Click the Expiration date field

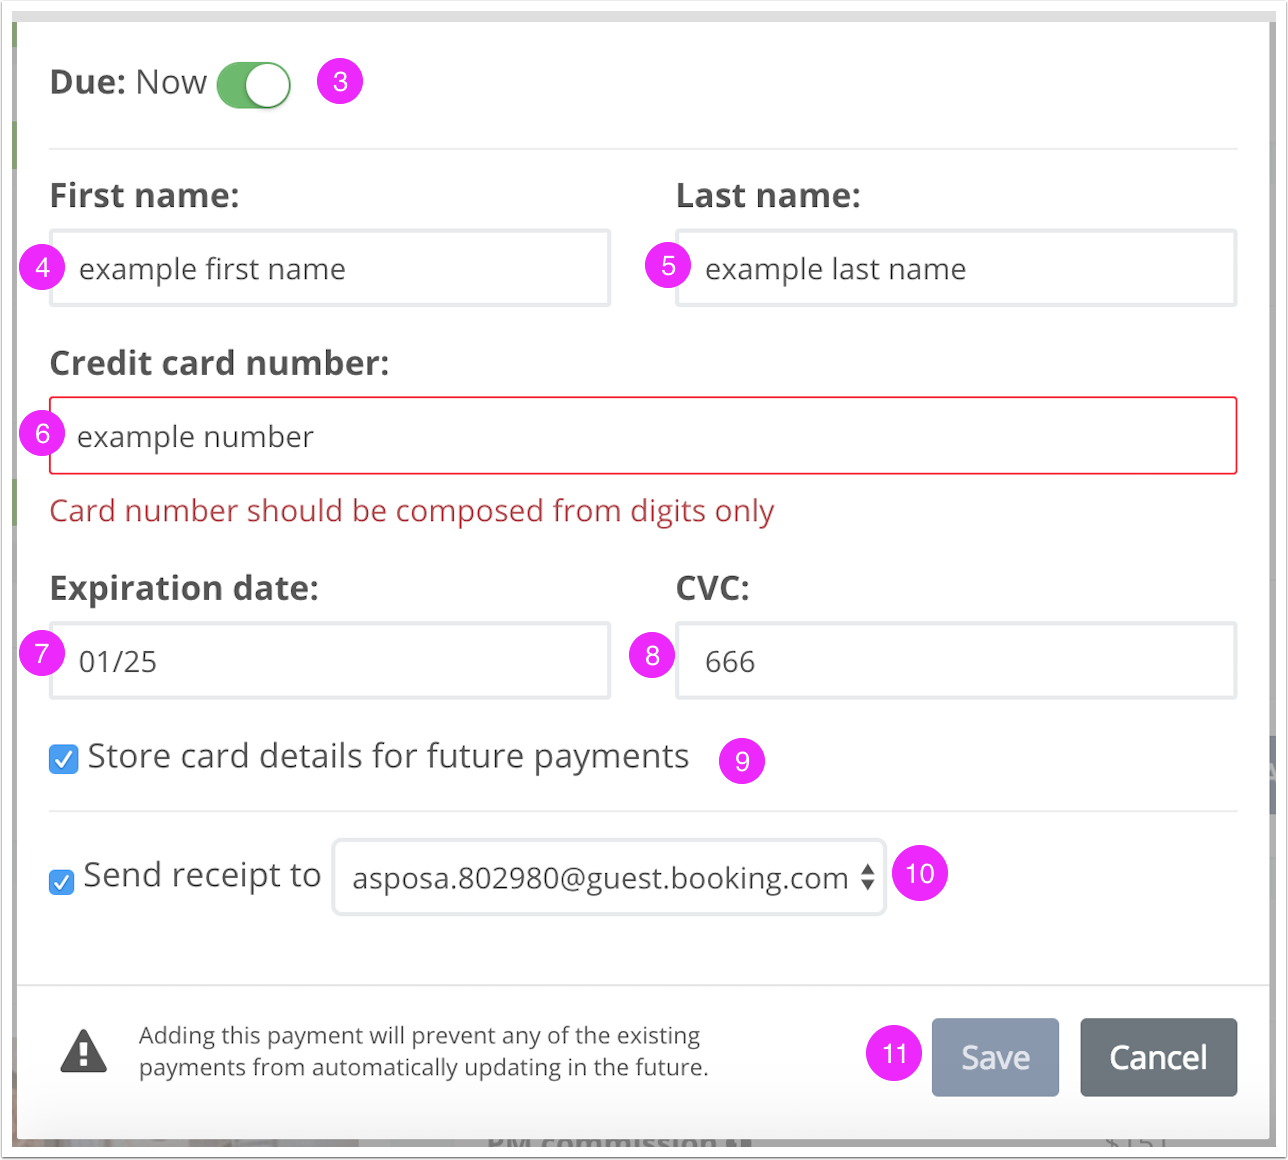point(330,661)
